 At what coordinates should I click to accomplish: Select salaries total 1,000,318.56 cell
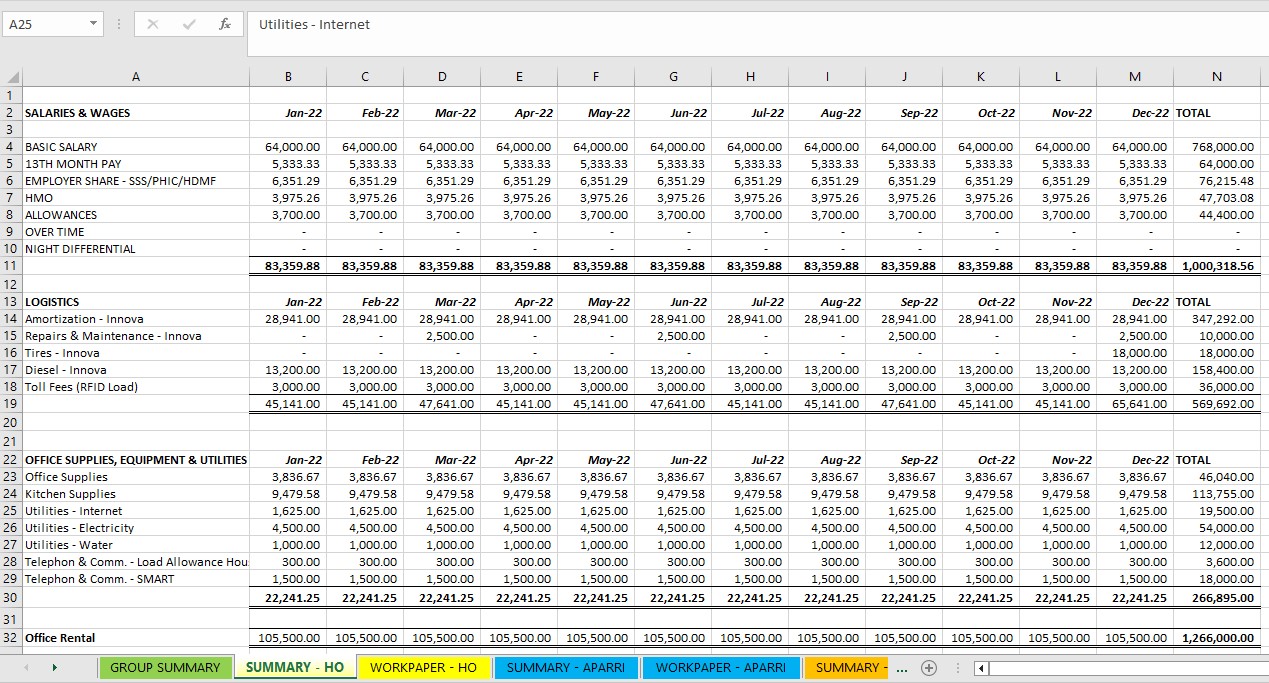tap(1216, 266)
